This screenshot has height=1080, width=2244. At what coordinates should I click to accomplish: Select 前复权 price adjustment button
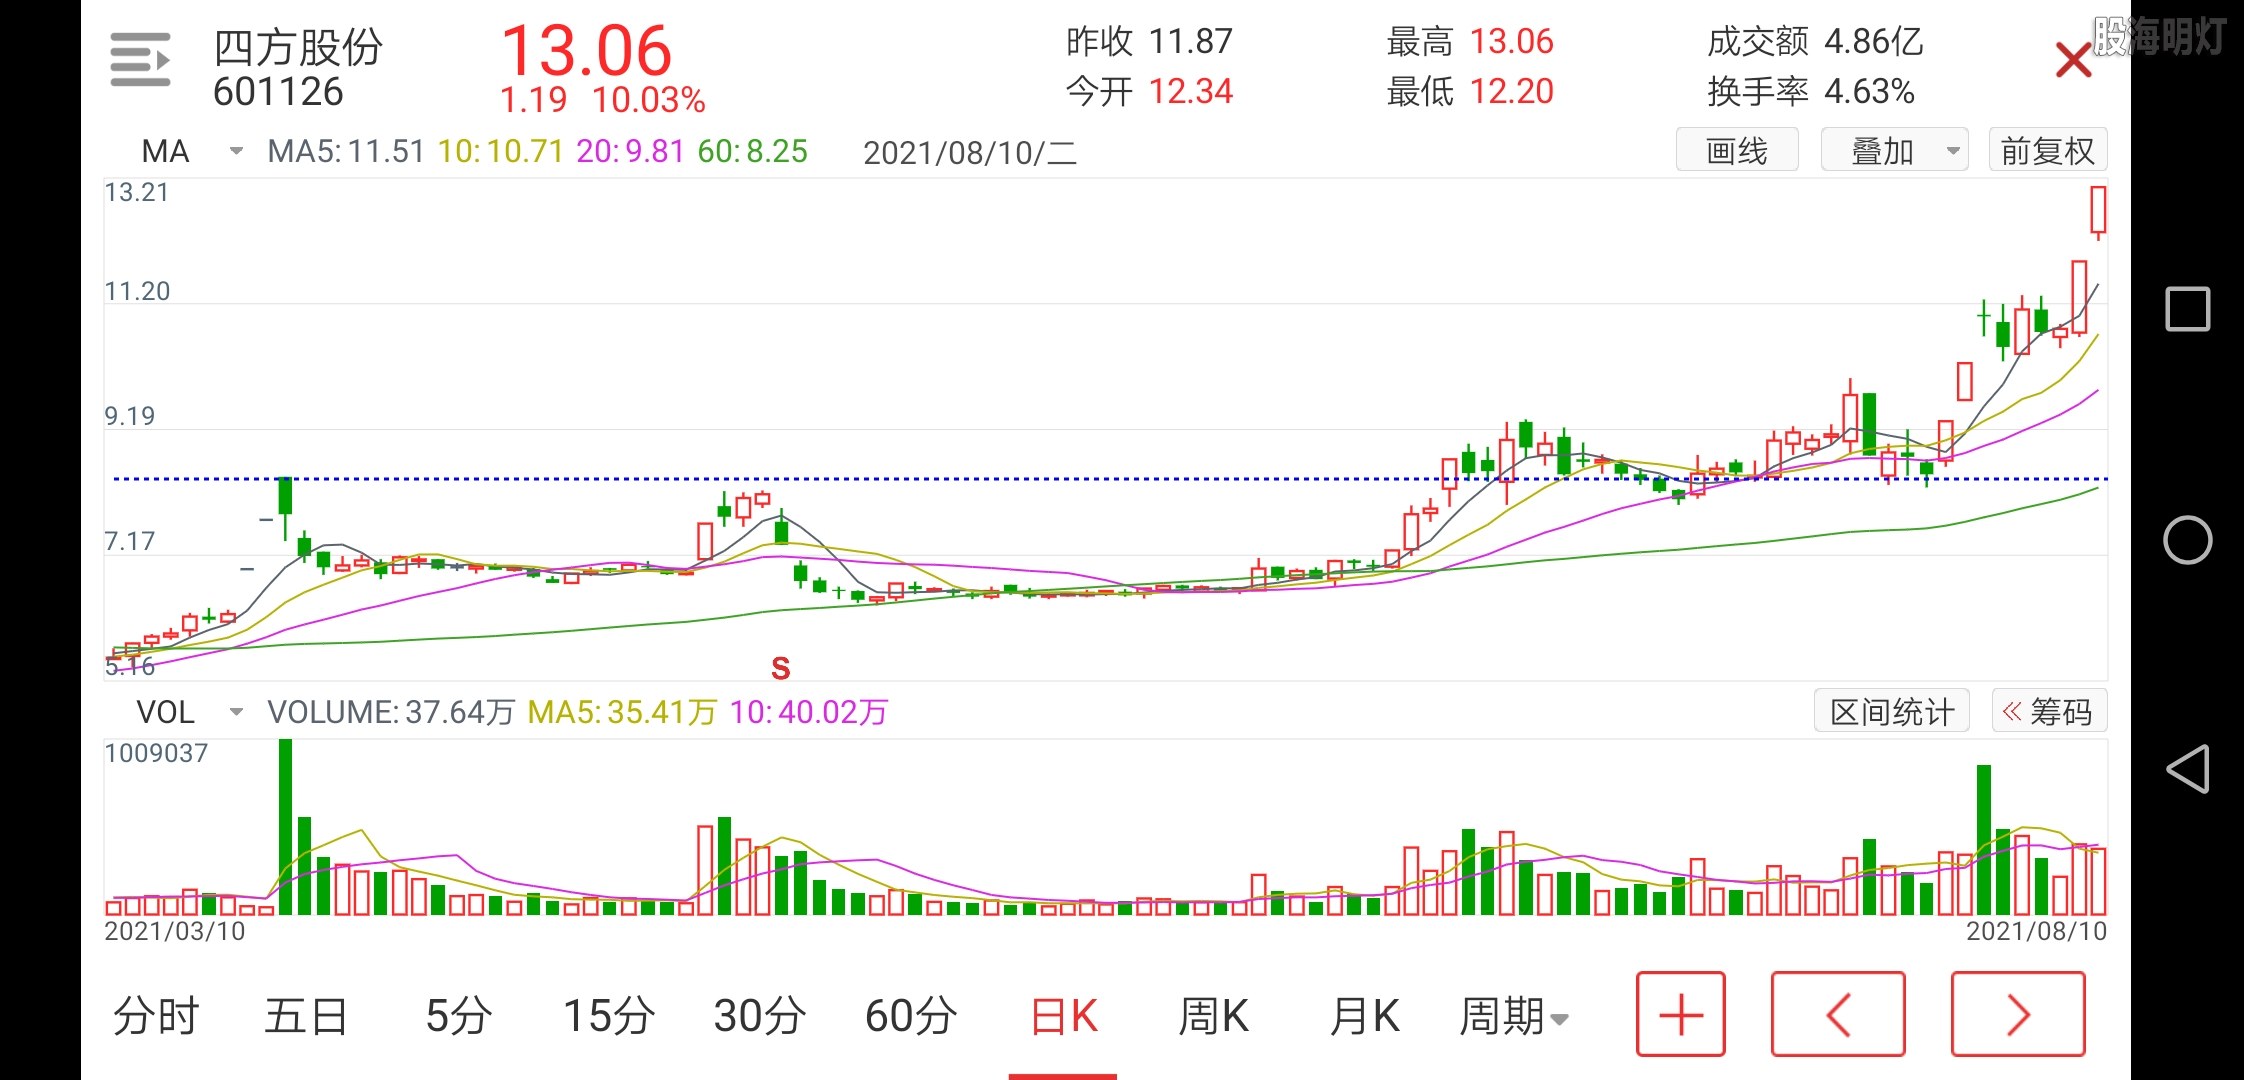pyautogui.click(x=2048, y=150)
